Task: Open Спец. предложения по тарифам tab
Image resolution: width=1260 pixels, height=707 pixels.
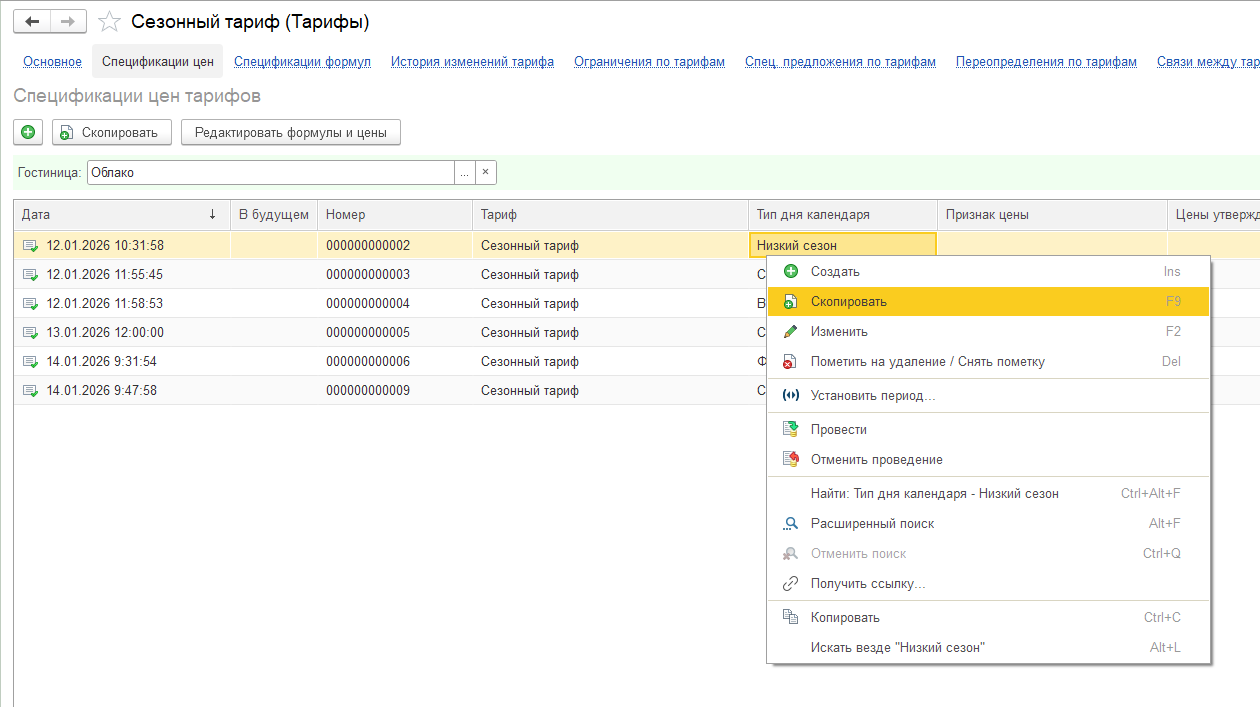Action: tap(840, 61)
